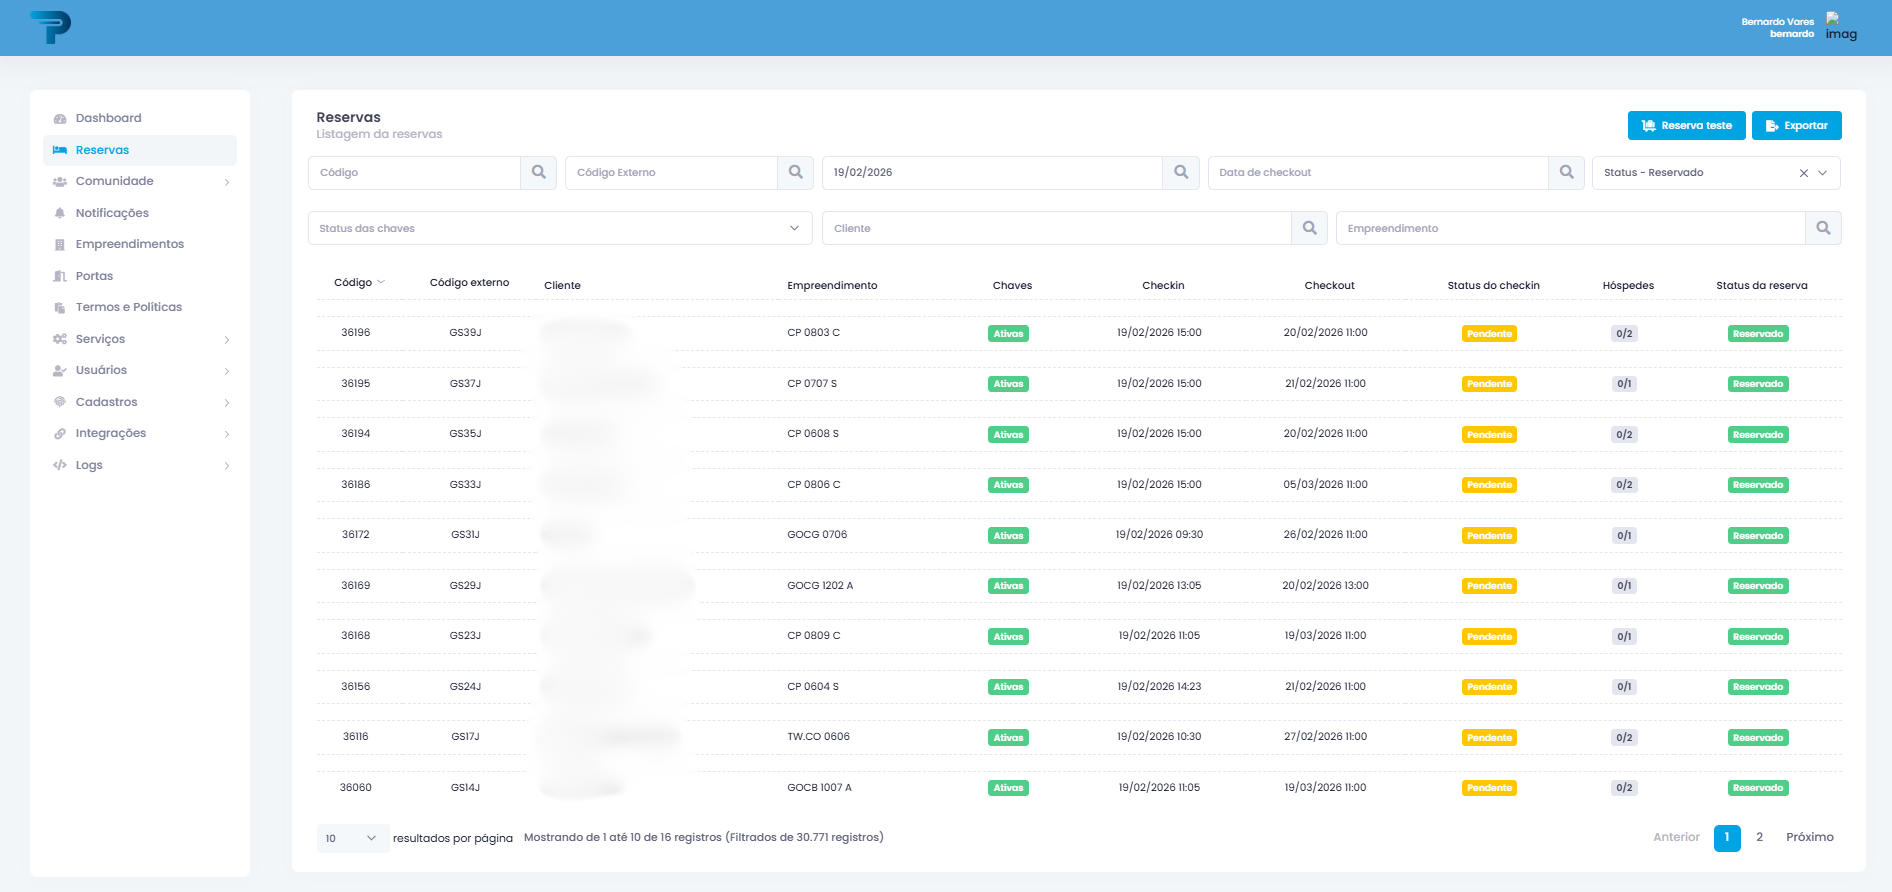Viewport: 1892px width, 892px height.
Task: Clear the Status - Reservado filter
Action: 1804,174
